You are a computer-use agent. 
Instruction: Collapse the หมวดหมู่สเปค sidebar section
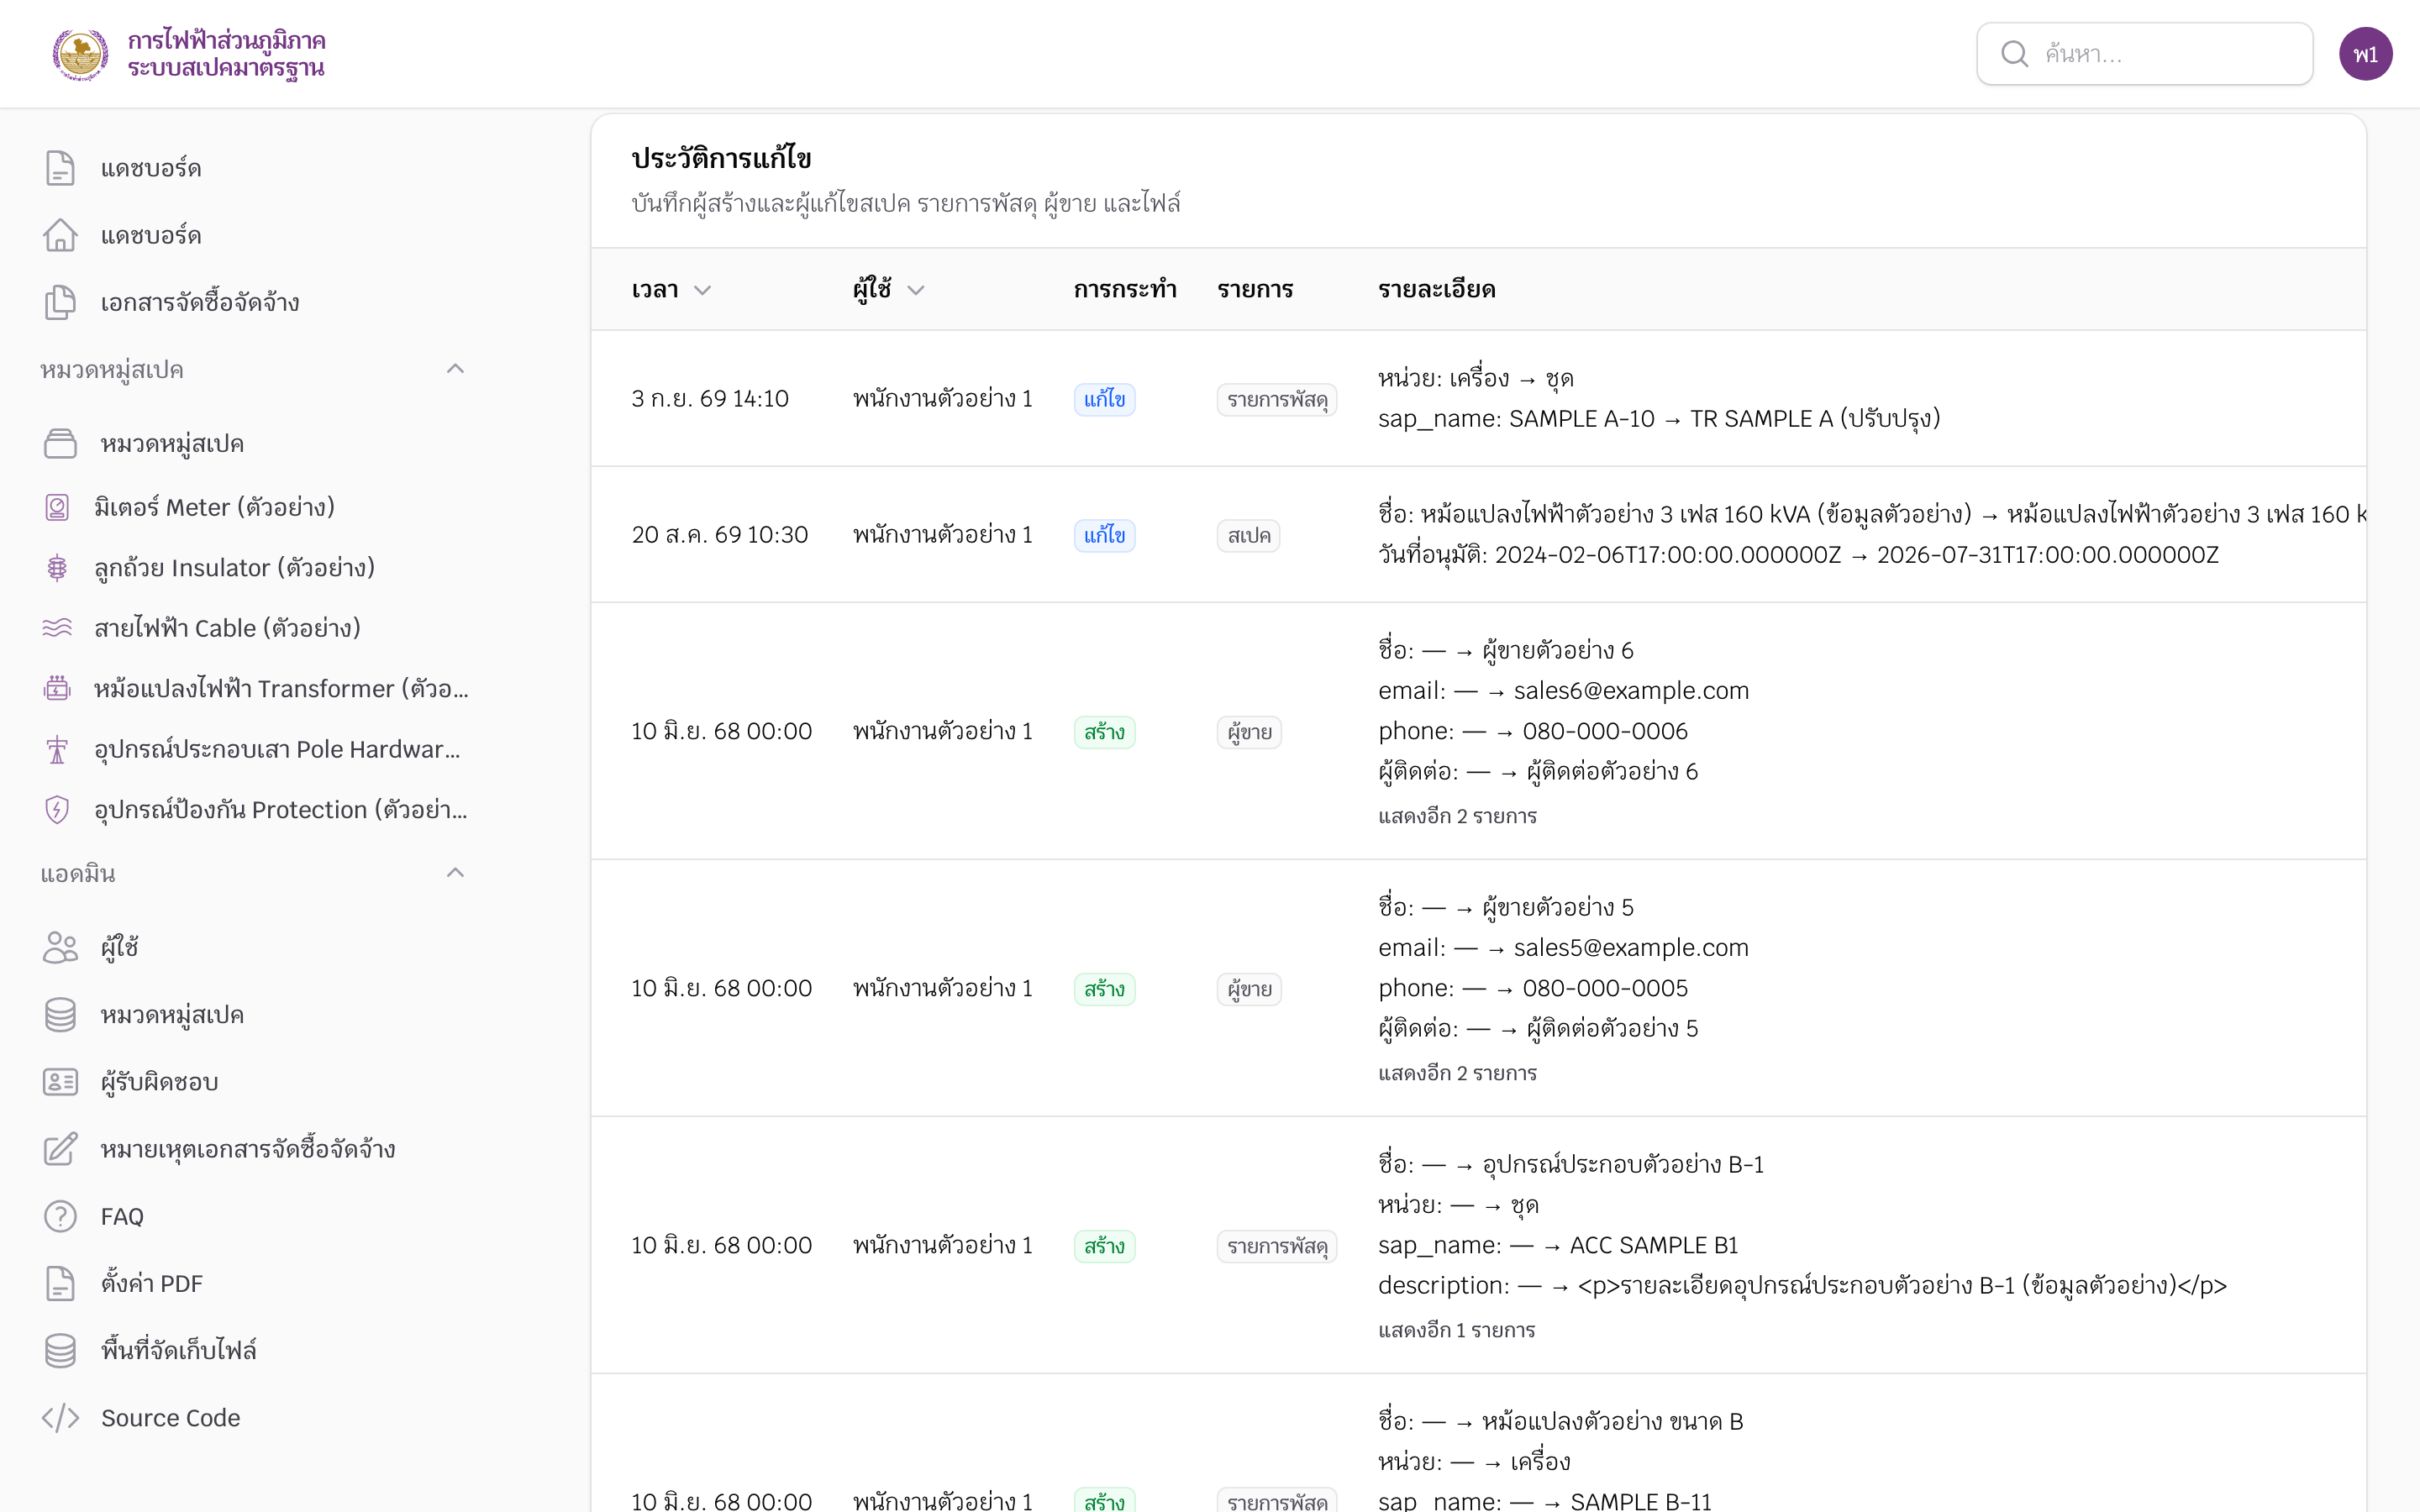(x=455, y=369)
